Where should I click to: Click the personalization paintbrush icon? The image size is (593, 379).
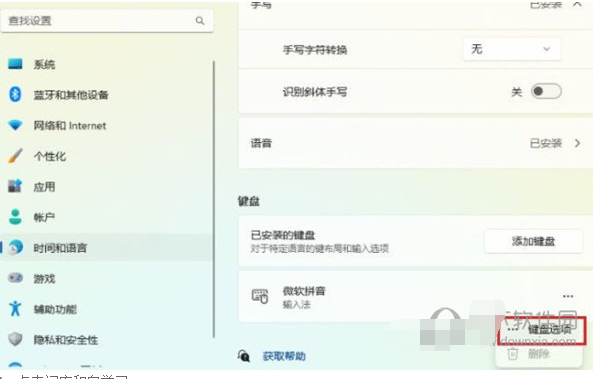click(15, 155)
